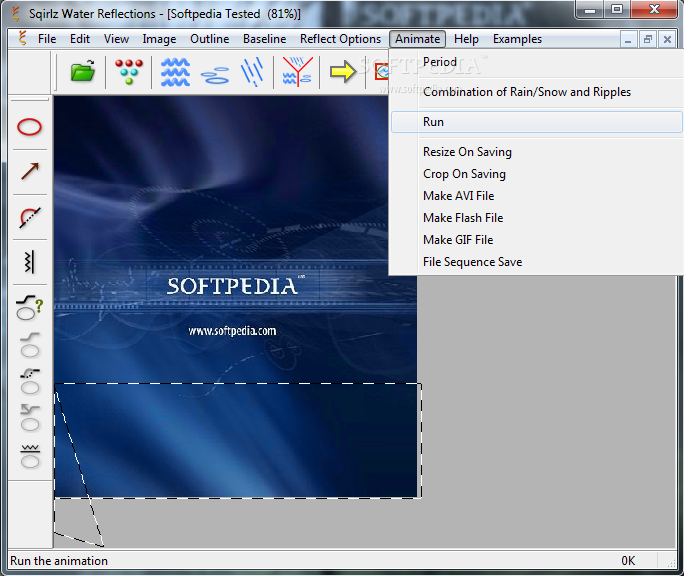Viewport: 684px width, 576px height.
Task: Open the Help menu
Action: [x=466, y=39]
